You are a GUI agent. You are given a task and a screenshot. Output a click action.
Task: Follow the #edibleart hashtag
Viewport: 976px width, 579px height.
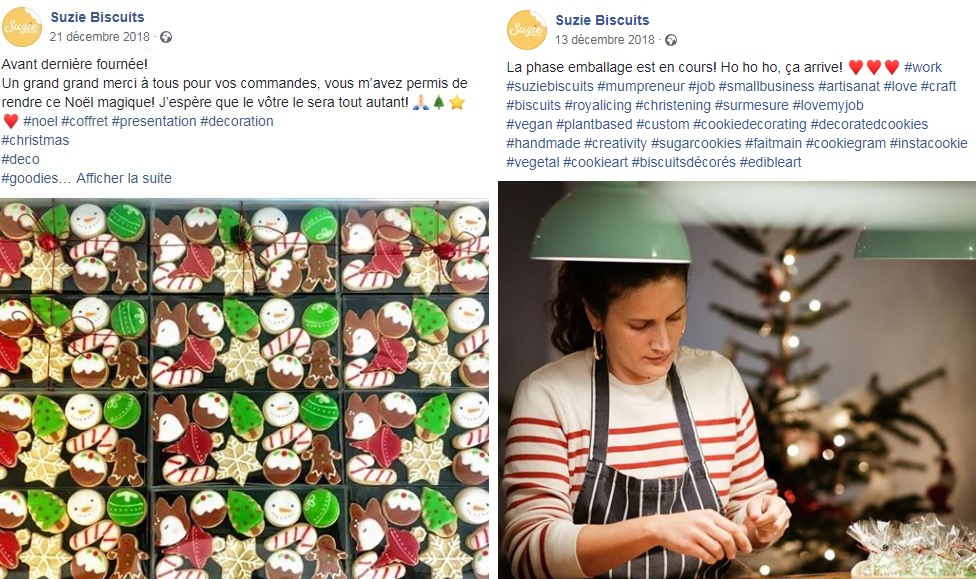(x=770, y=162)
